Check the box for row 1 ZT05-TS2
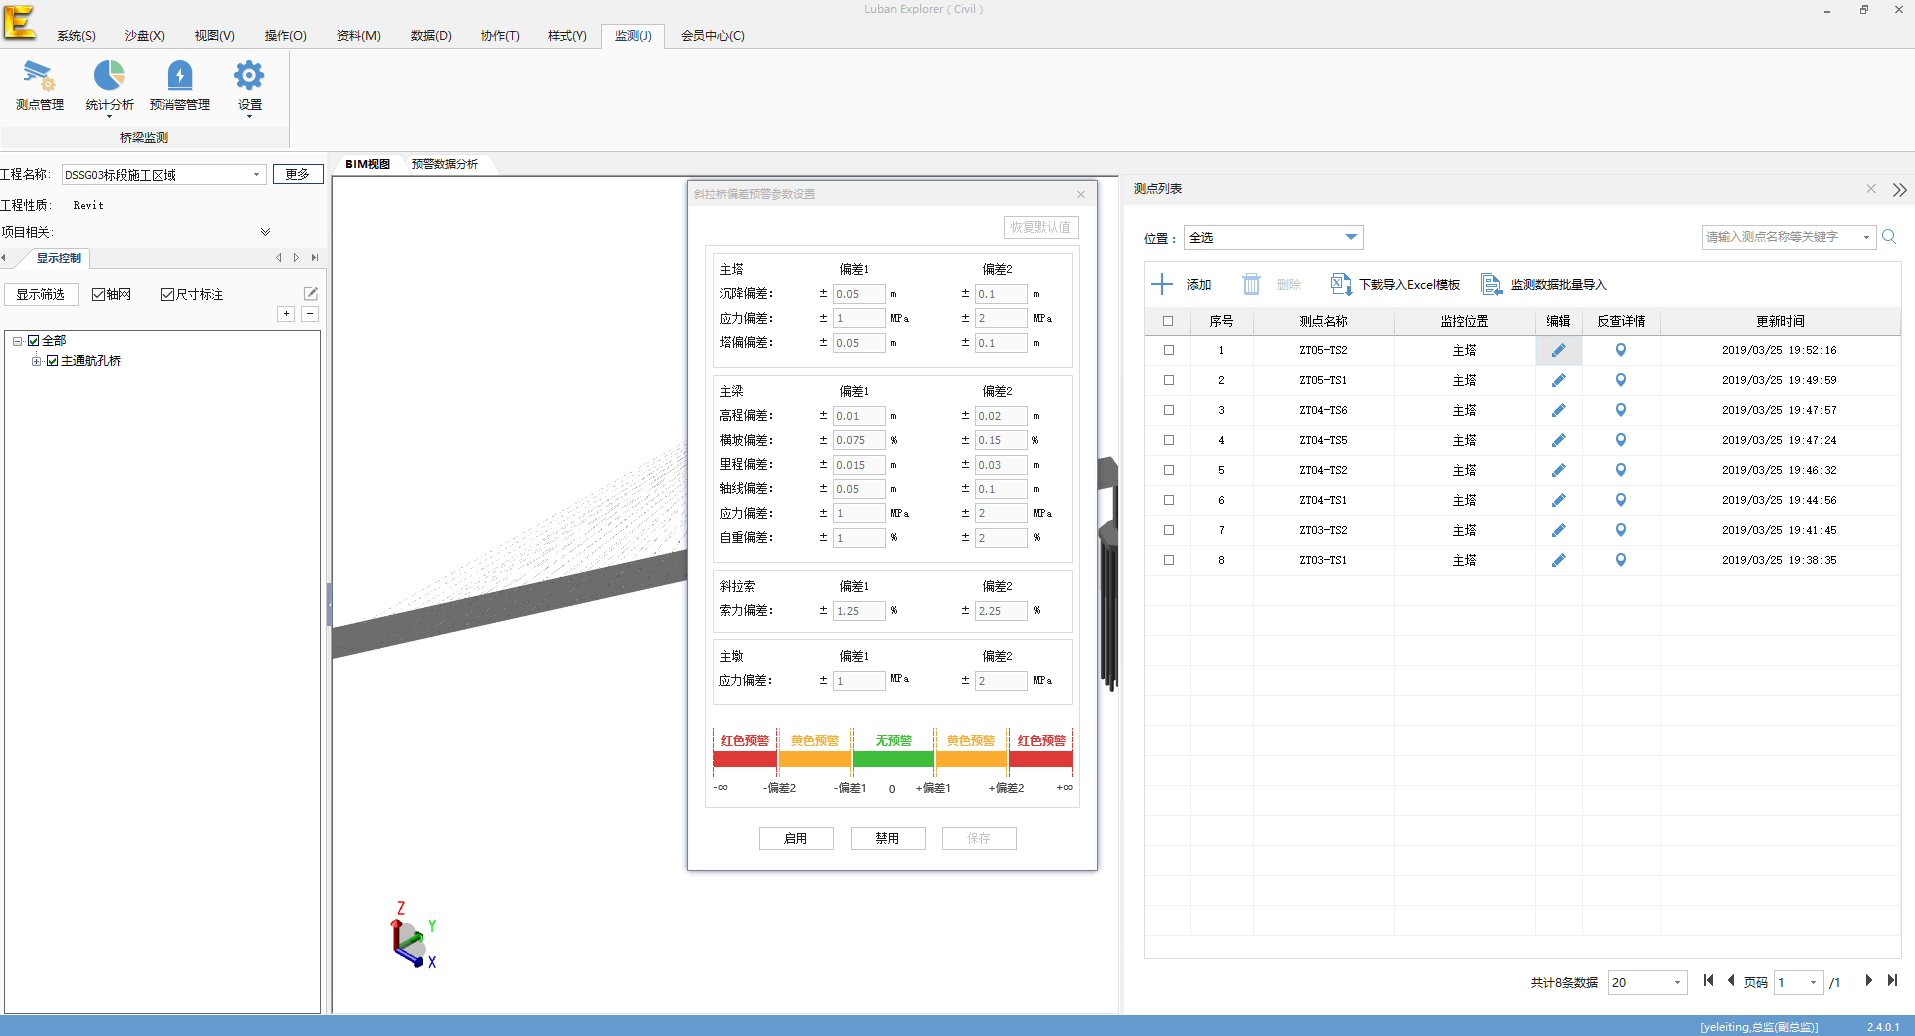Image resolution: width=1915 pixels, height=1036 pixels. click(x=1168, y=350)
